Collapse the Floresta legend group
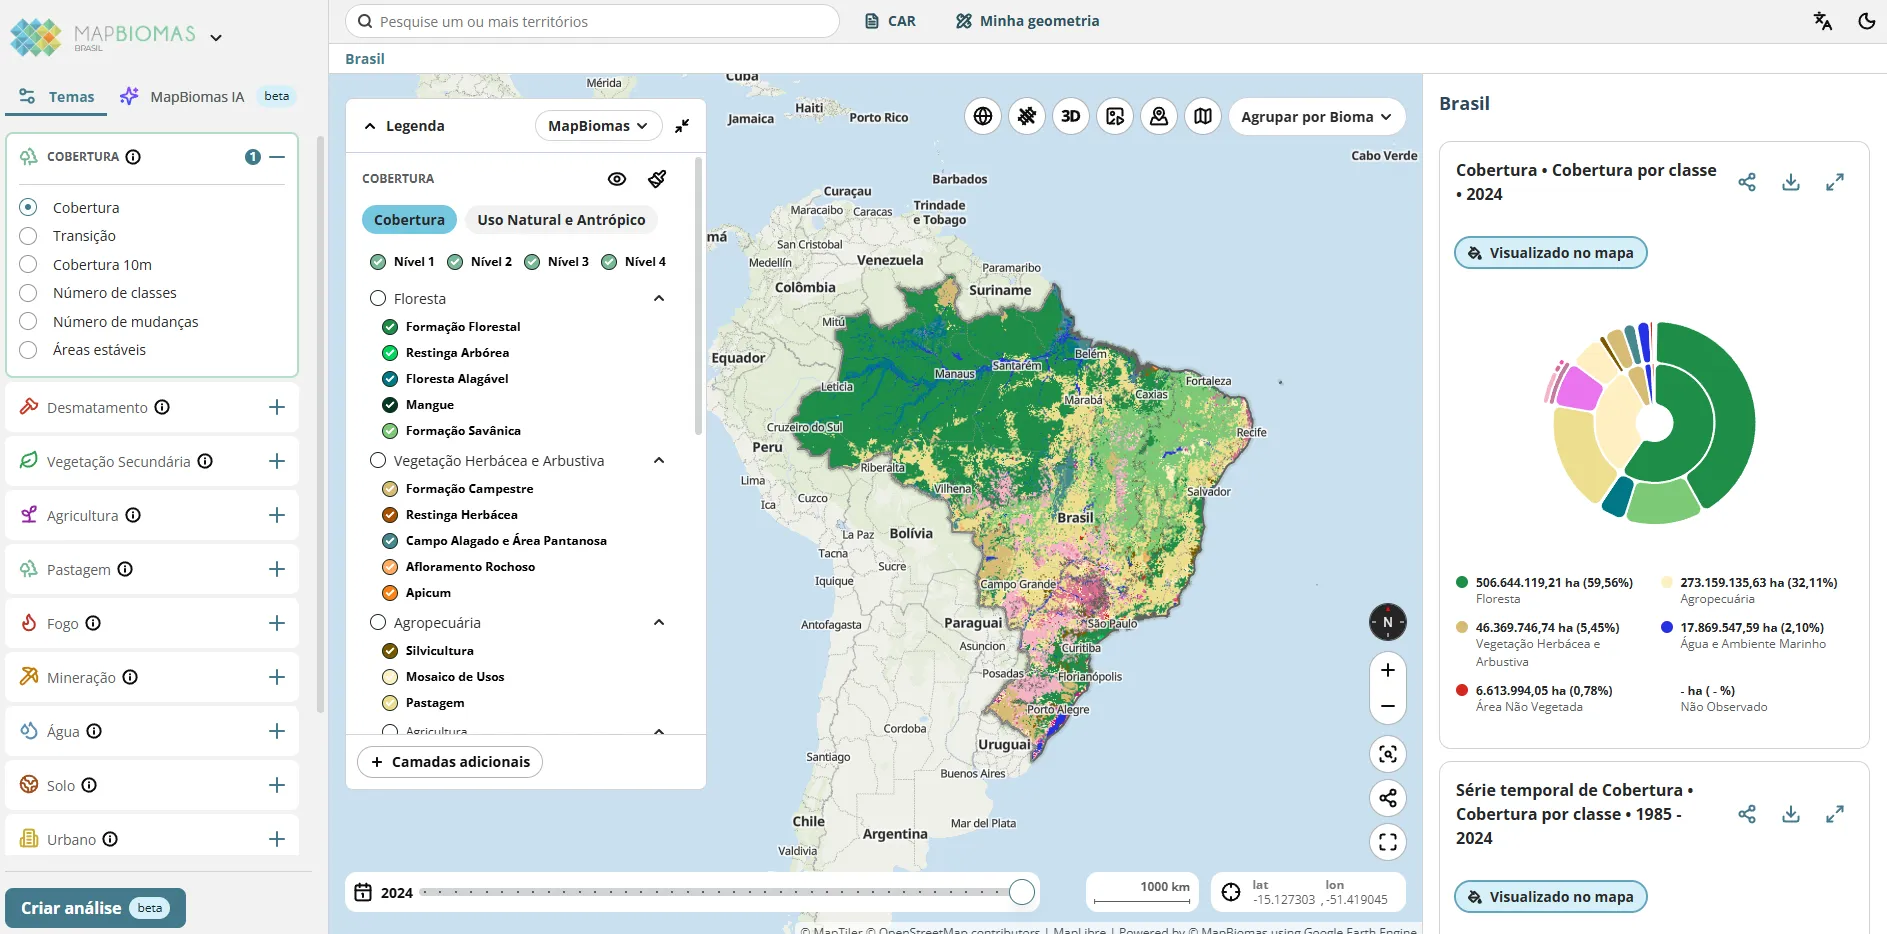The height and width of the screenshot is (934, 1887). pos(658,298)
